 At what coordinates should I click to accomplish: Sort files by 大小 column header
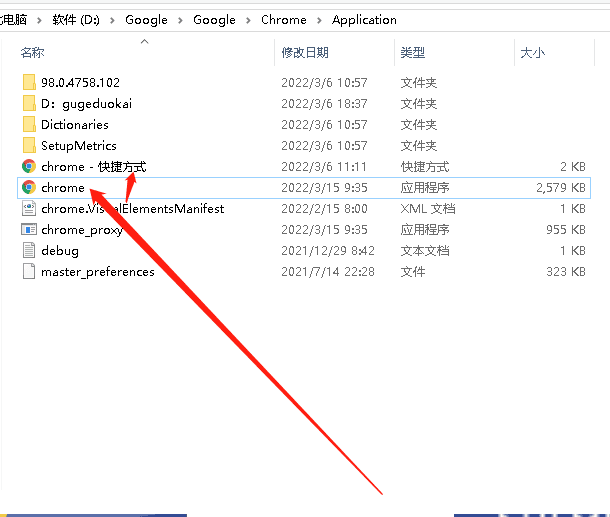point(531,52)
